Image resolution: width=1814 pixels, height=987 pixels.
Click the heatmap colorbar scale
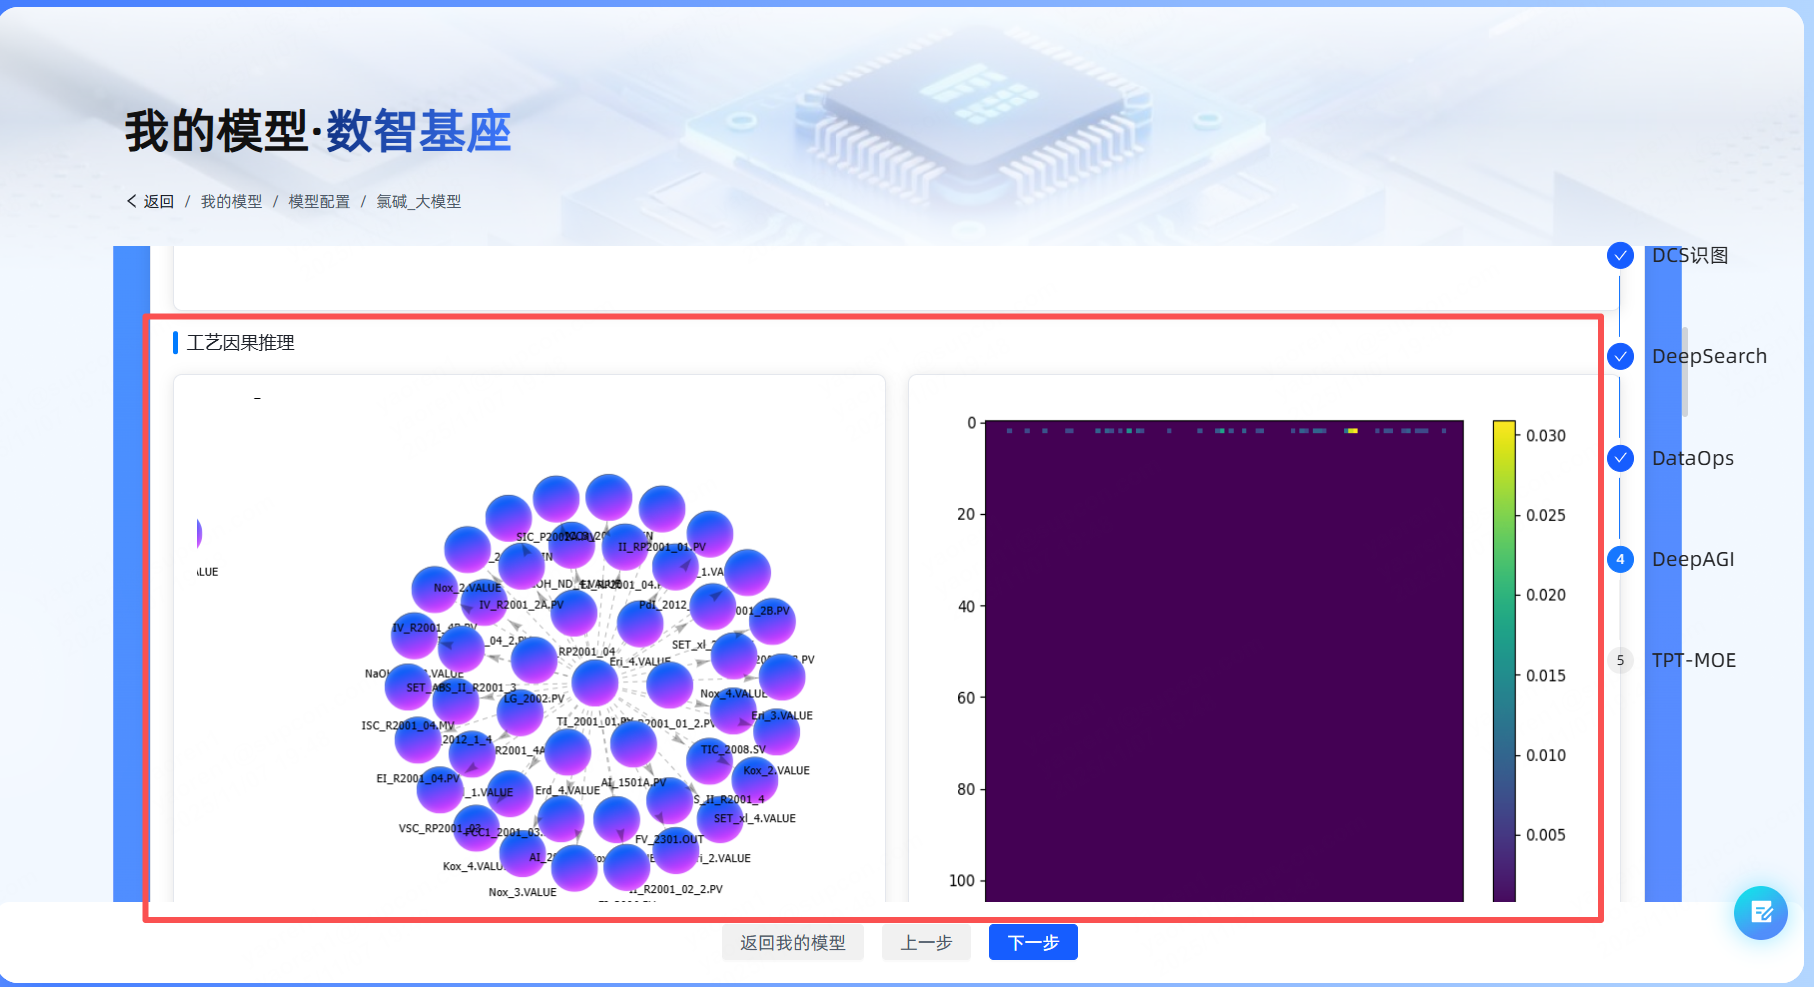(1504, 660)
